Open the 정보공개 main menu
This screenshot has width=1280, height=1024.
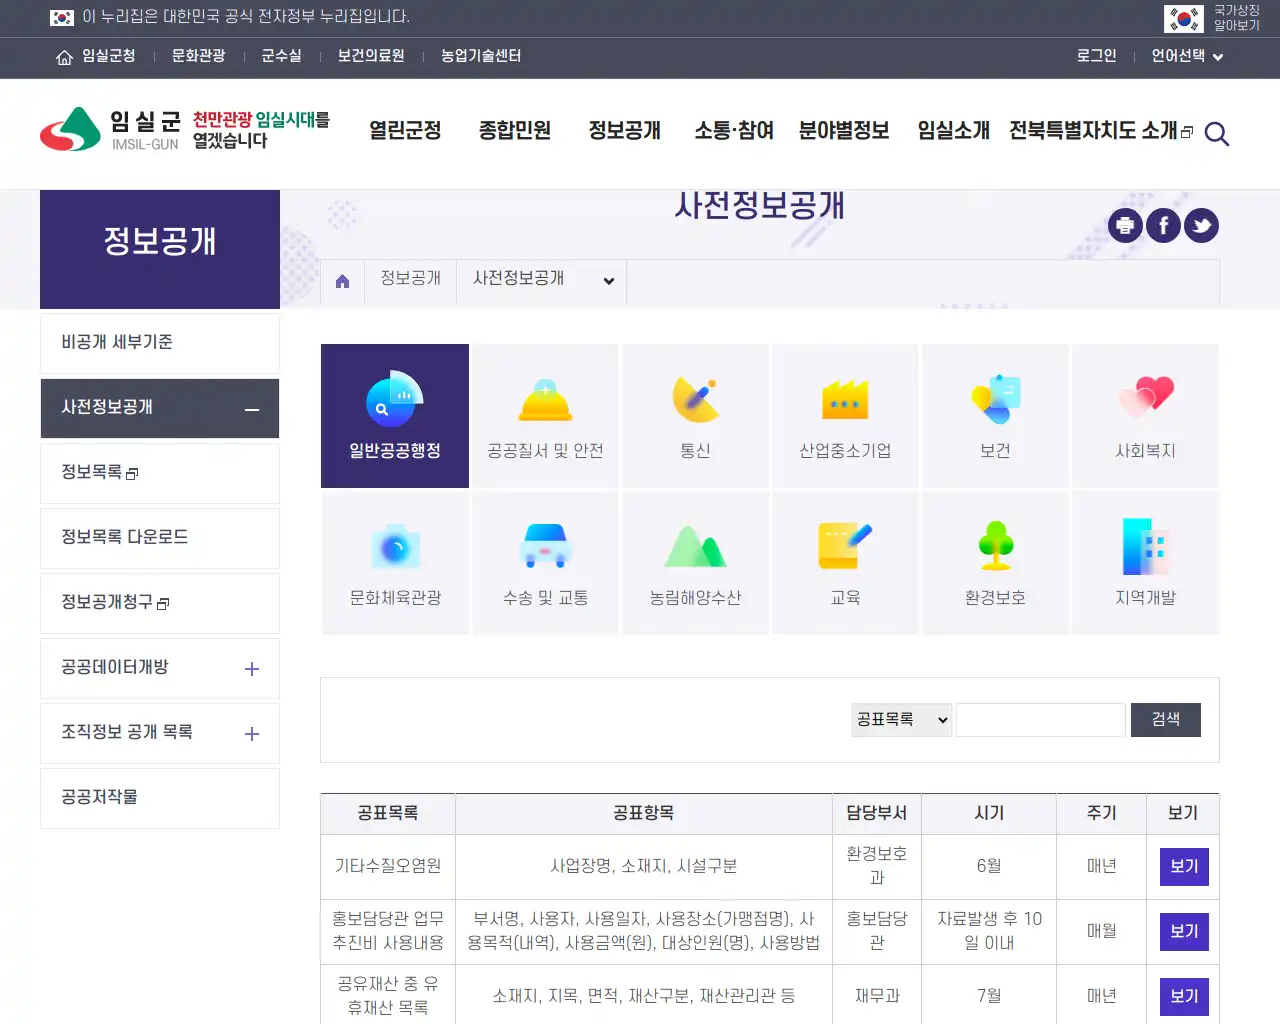625,131
